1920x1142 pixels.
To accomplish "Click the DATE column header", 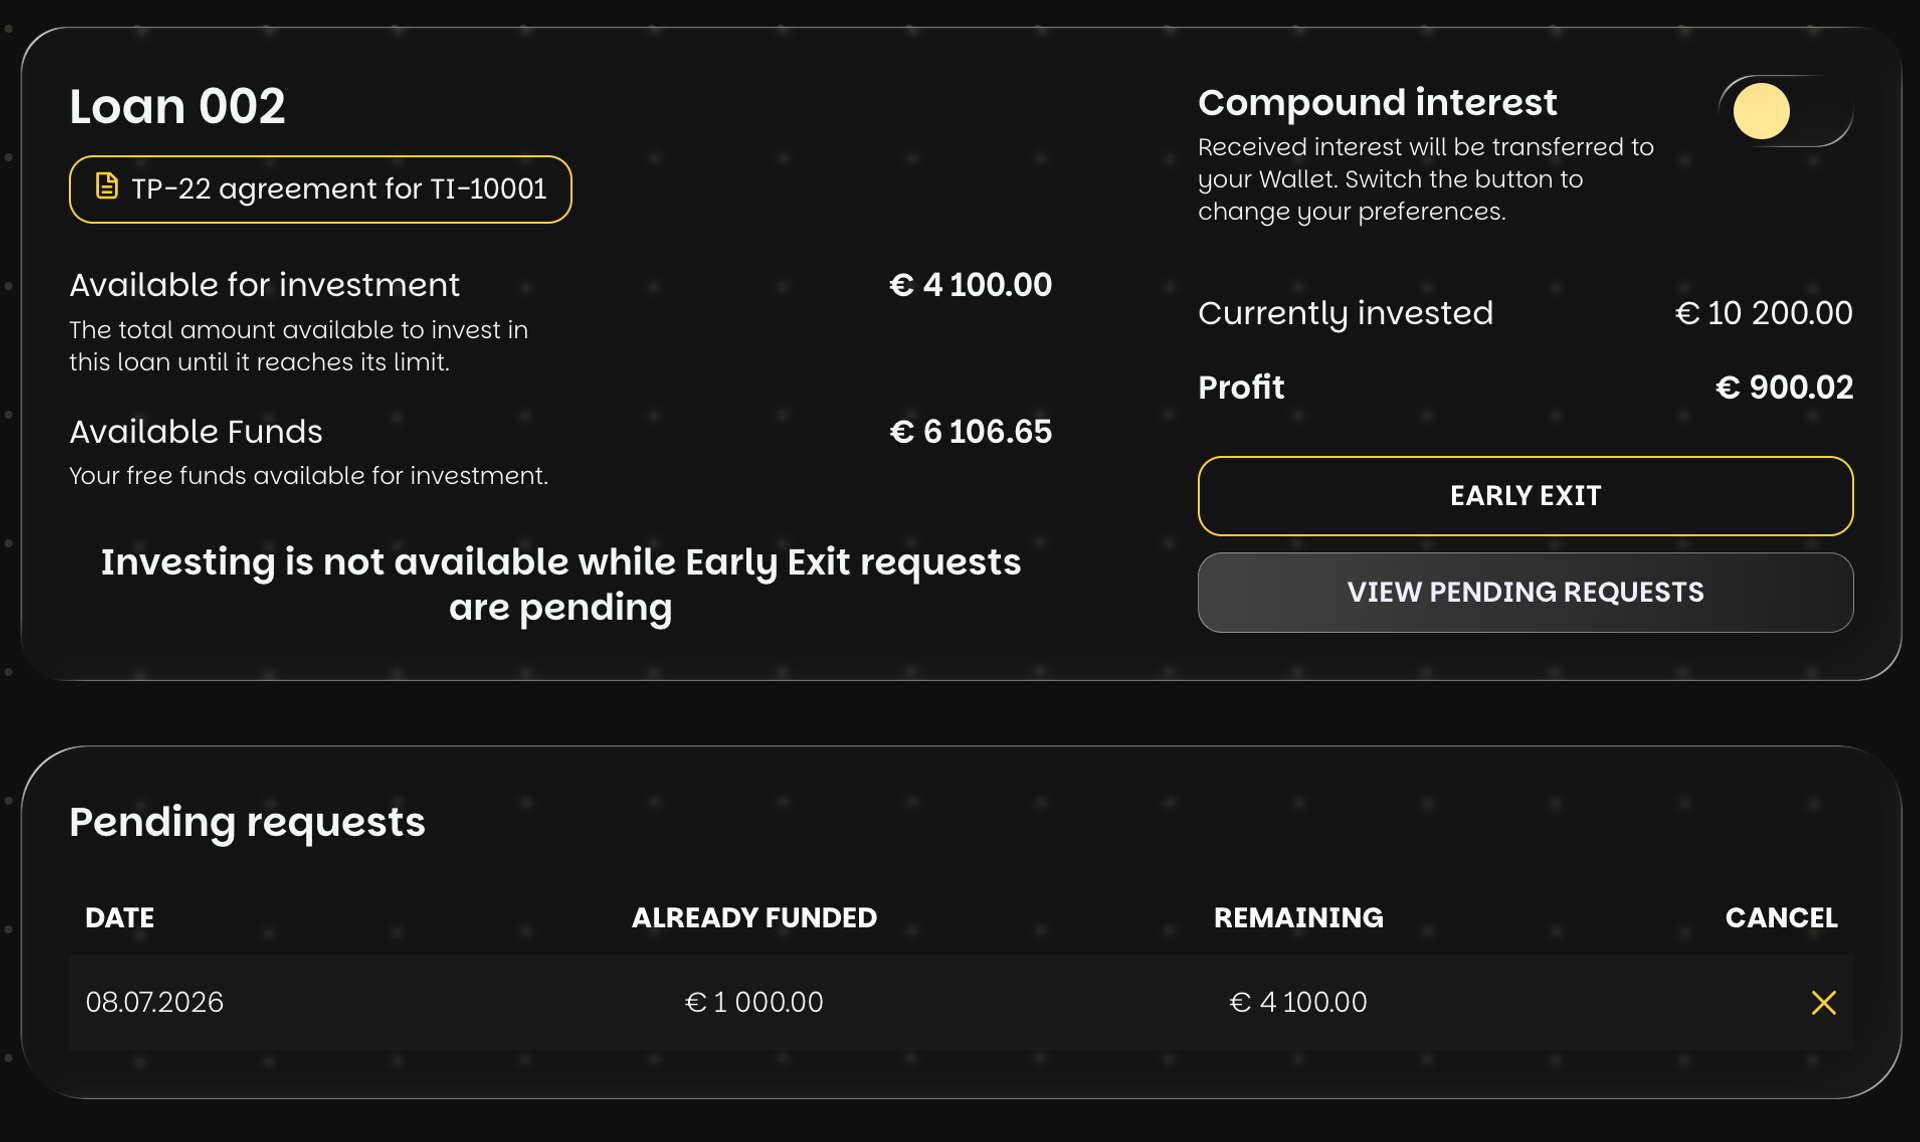I will click(x=120, y=918).
